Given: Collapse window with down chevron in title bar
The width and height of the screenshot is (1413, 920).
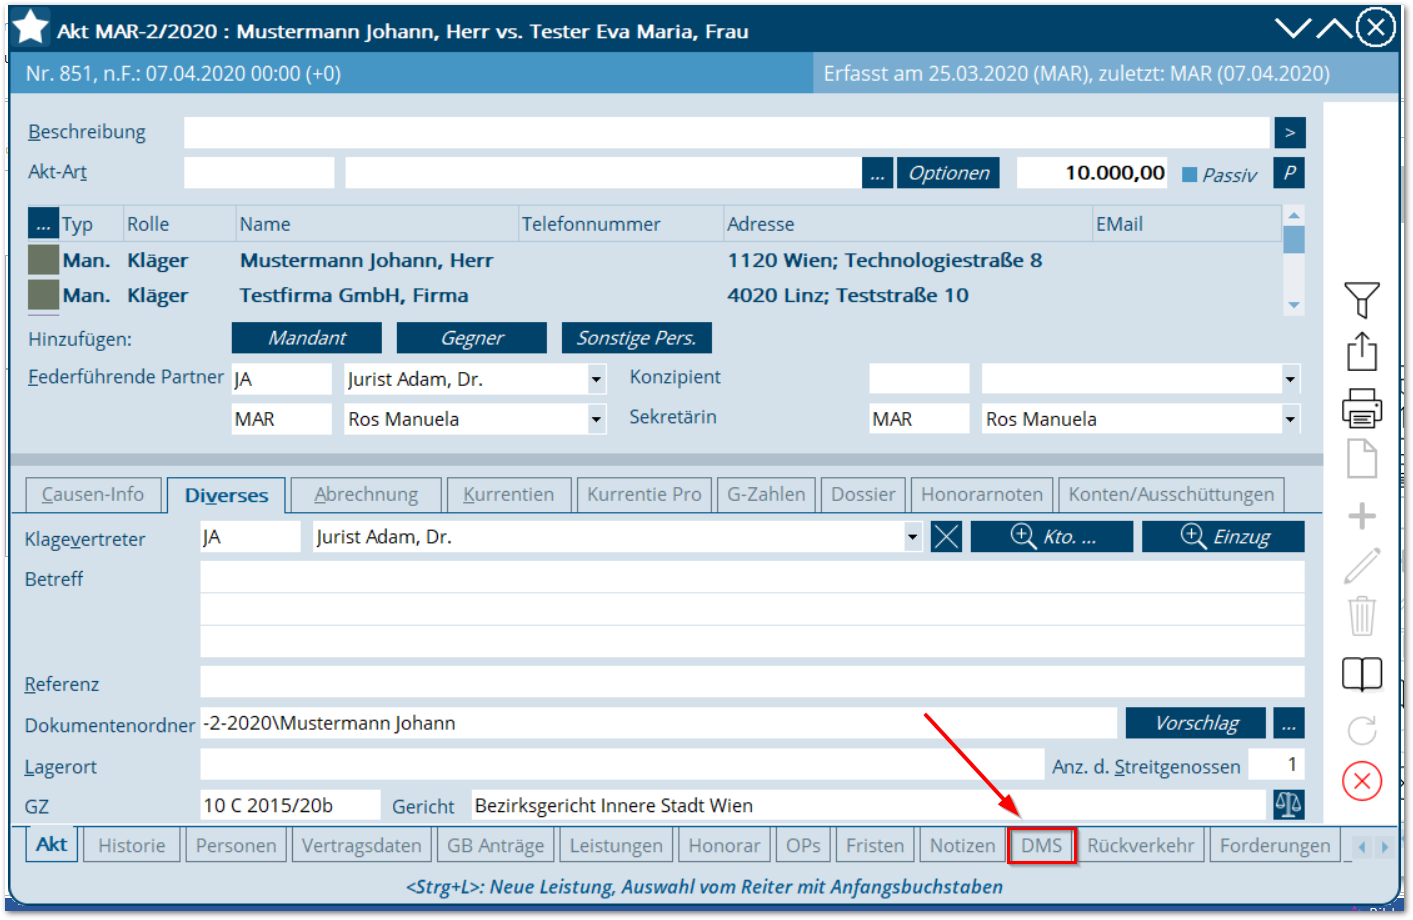Looking at the screenshot, I should (x=1292, y=28).
